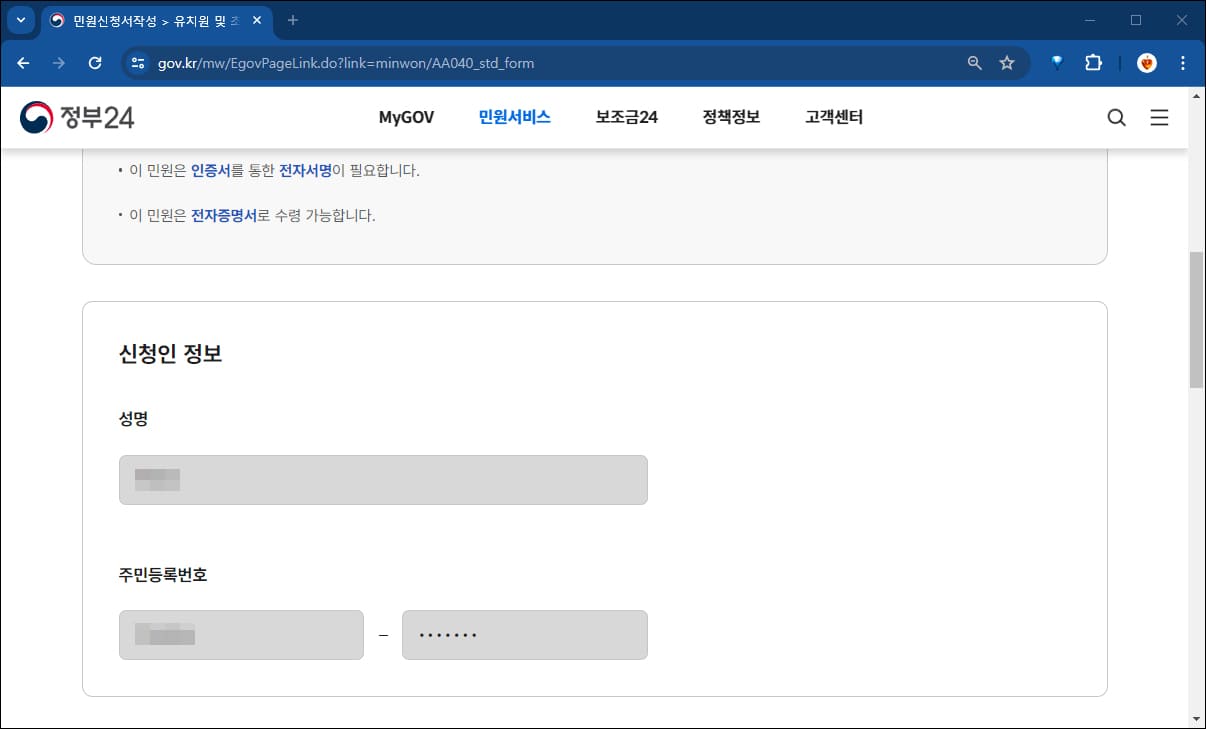Select the 고객센터 menu item

(x=833, y=117)
